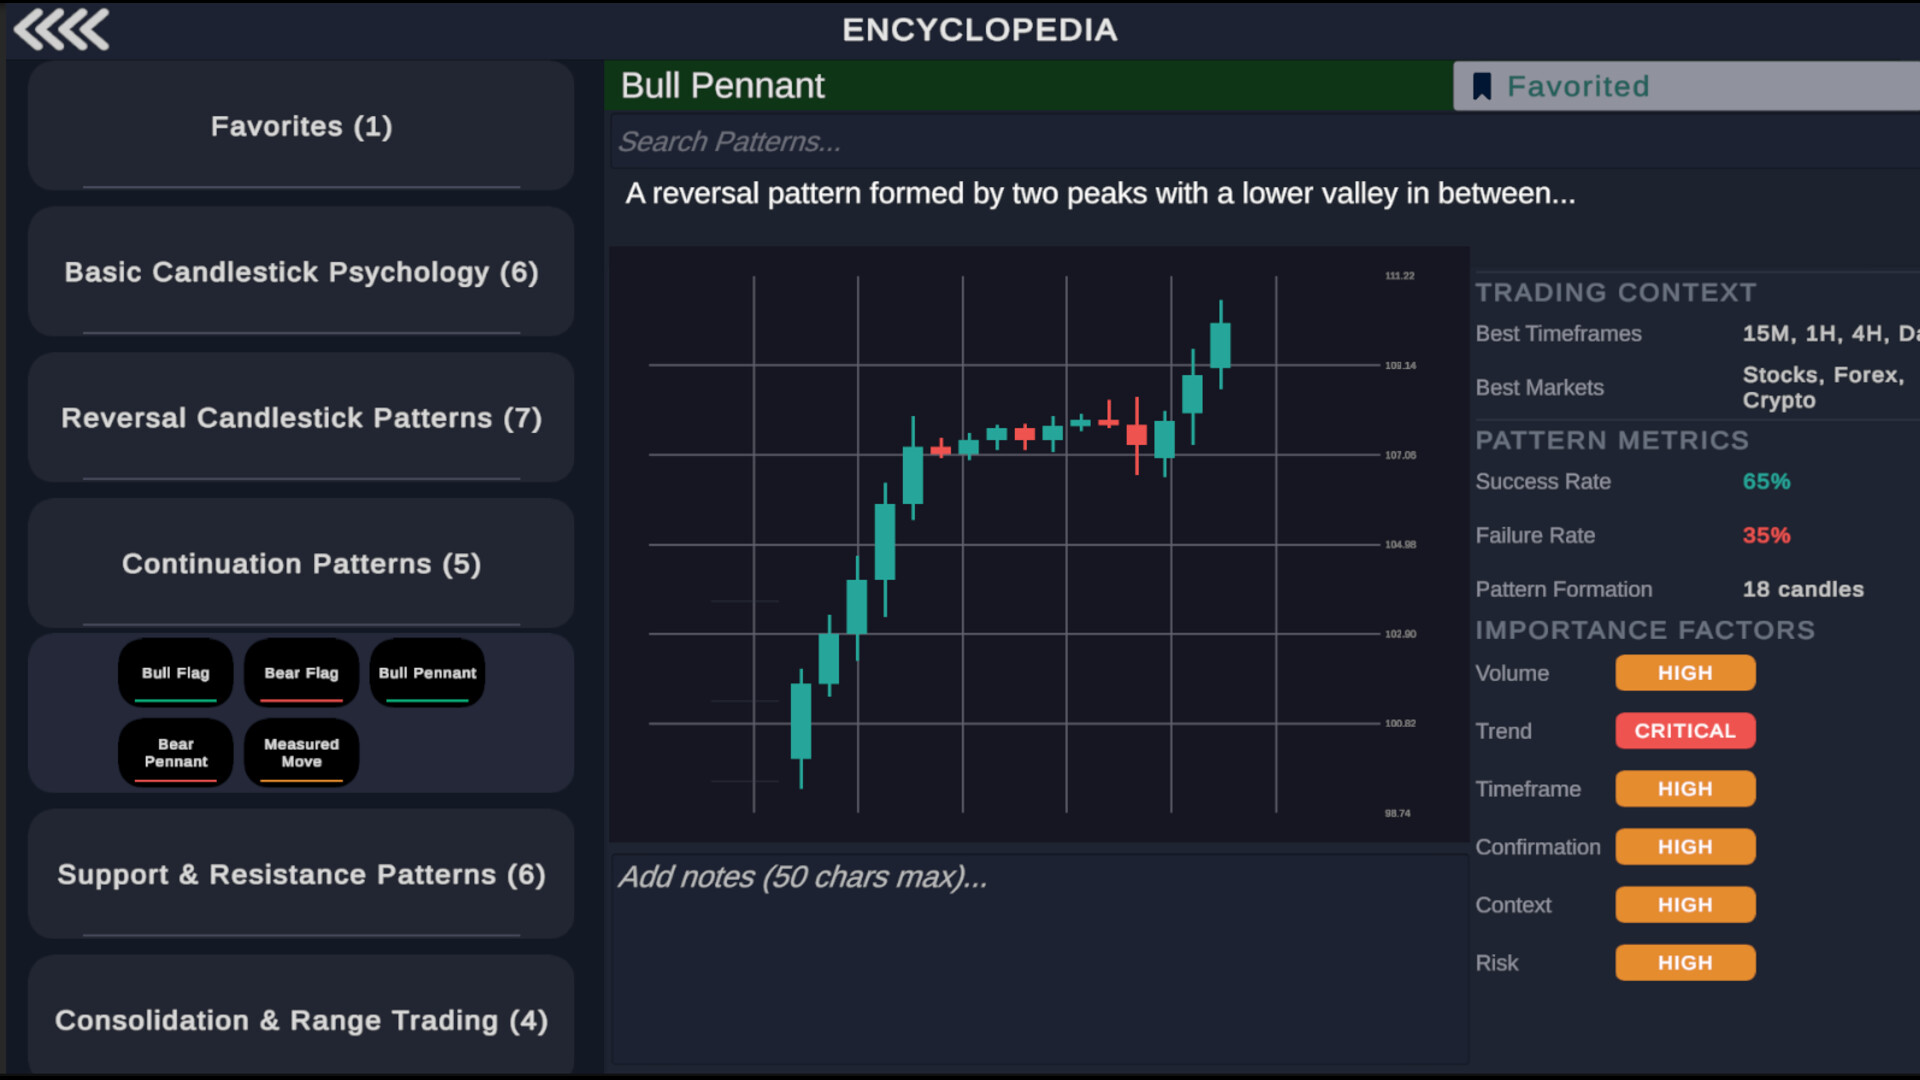Select the Bull Pennant pattern chip
Screen dimensions: 1920x1080
coord(427,673)
